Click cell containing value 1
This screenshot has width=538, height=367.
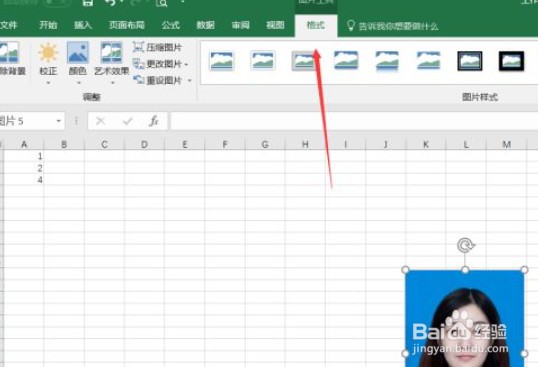click(x=24, y=156)
